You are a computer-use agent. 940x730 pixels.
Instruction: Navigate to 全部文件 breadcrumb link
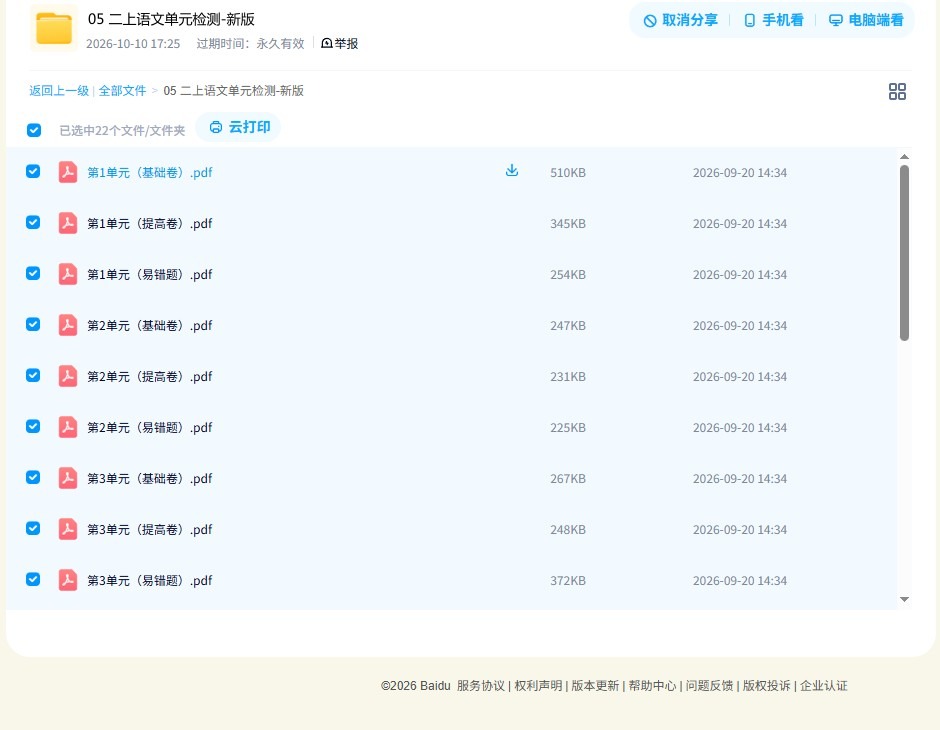point(122,91)
